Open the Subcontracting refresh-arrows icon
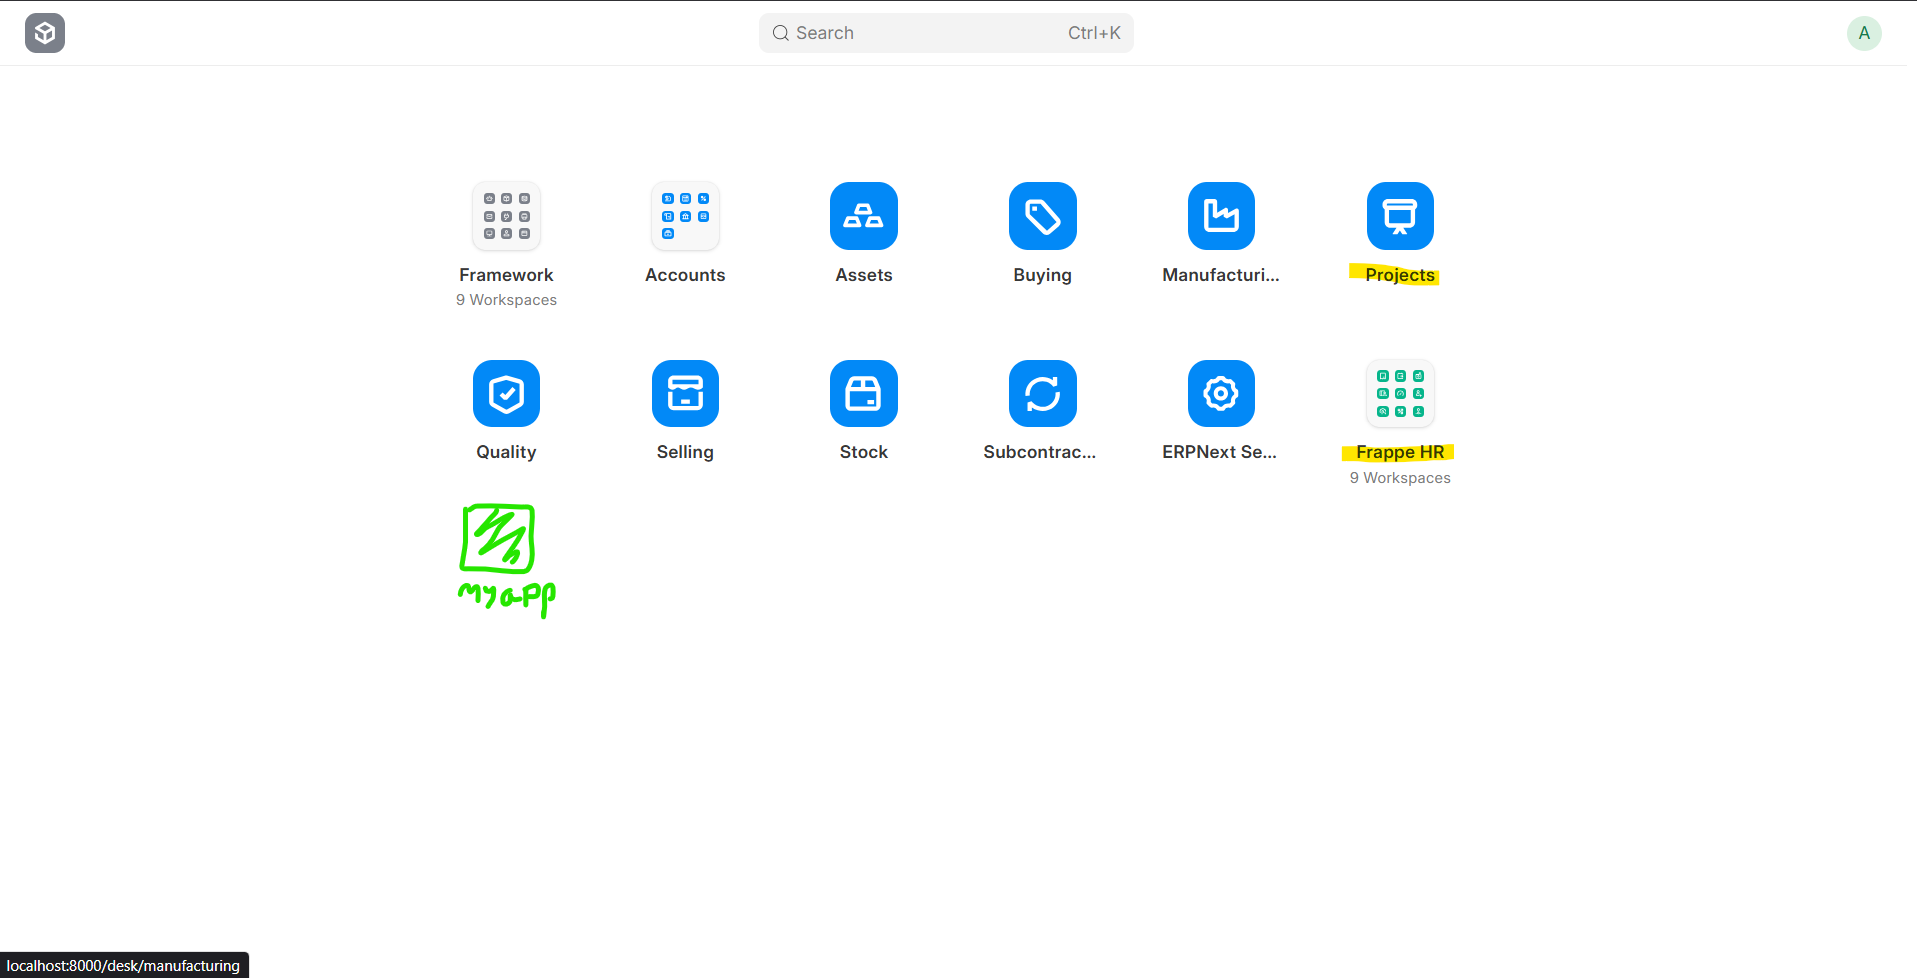 click(x=1042, y=394)
